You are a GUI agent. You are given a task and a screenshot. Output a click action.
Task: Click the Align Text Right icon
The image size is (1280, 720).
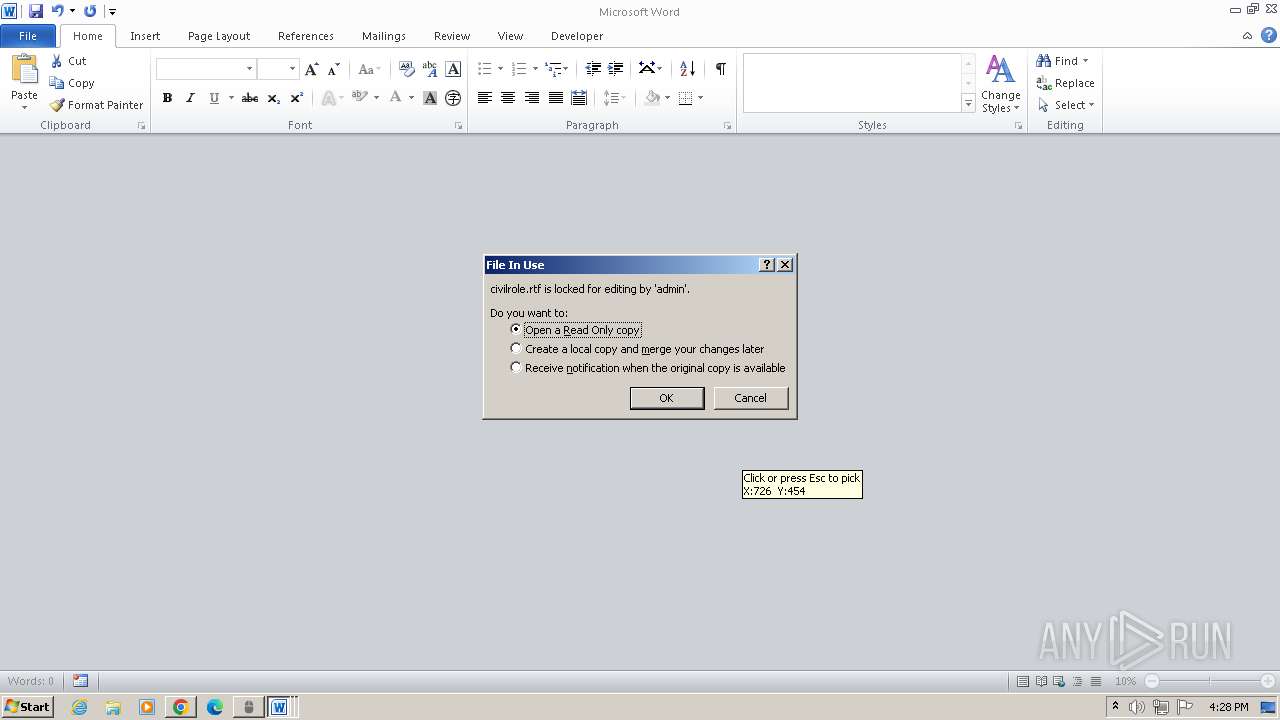tap(531, 98)
